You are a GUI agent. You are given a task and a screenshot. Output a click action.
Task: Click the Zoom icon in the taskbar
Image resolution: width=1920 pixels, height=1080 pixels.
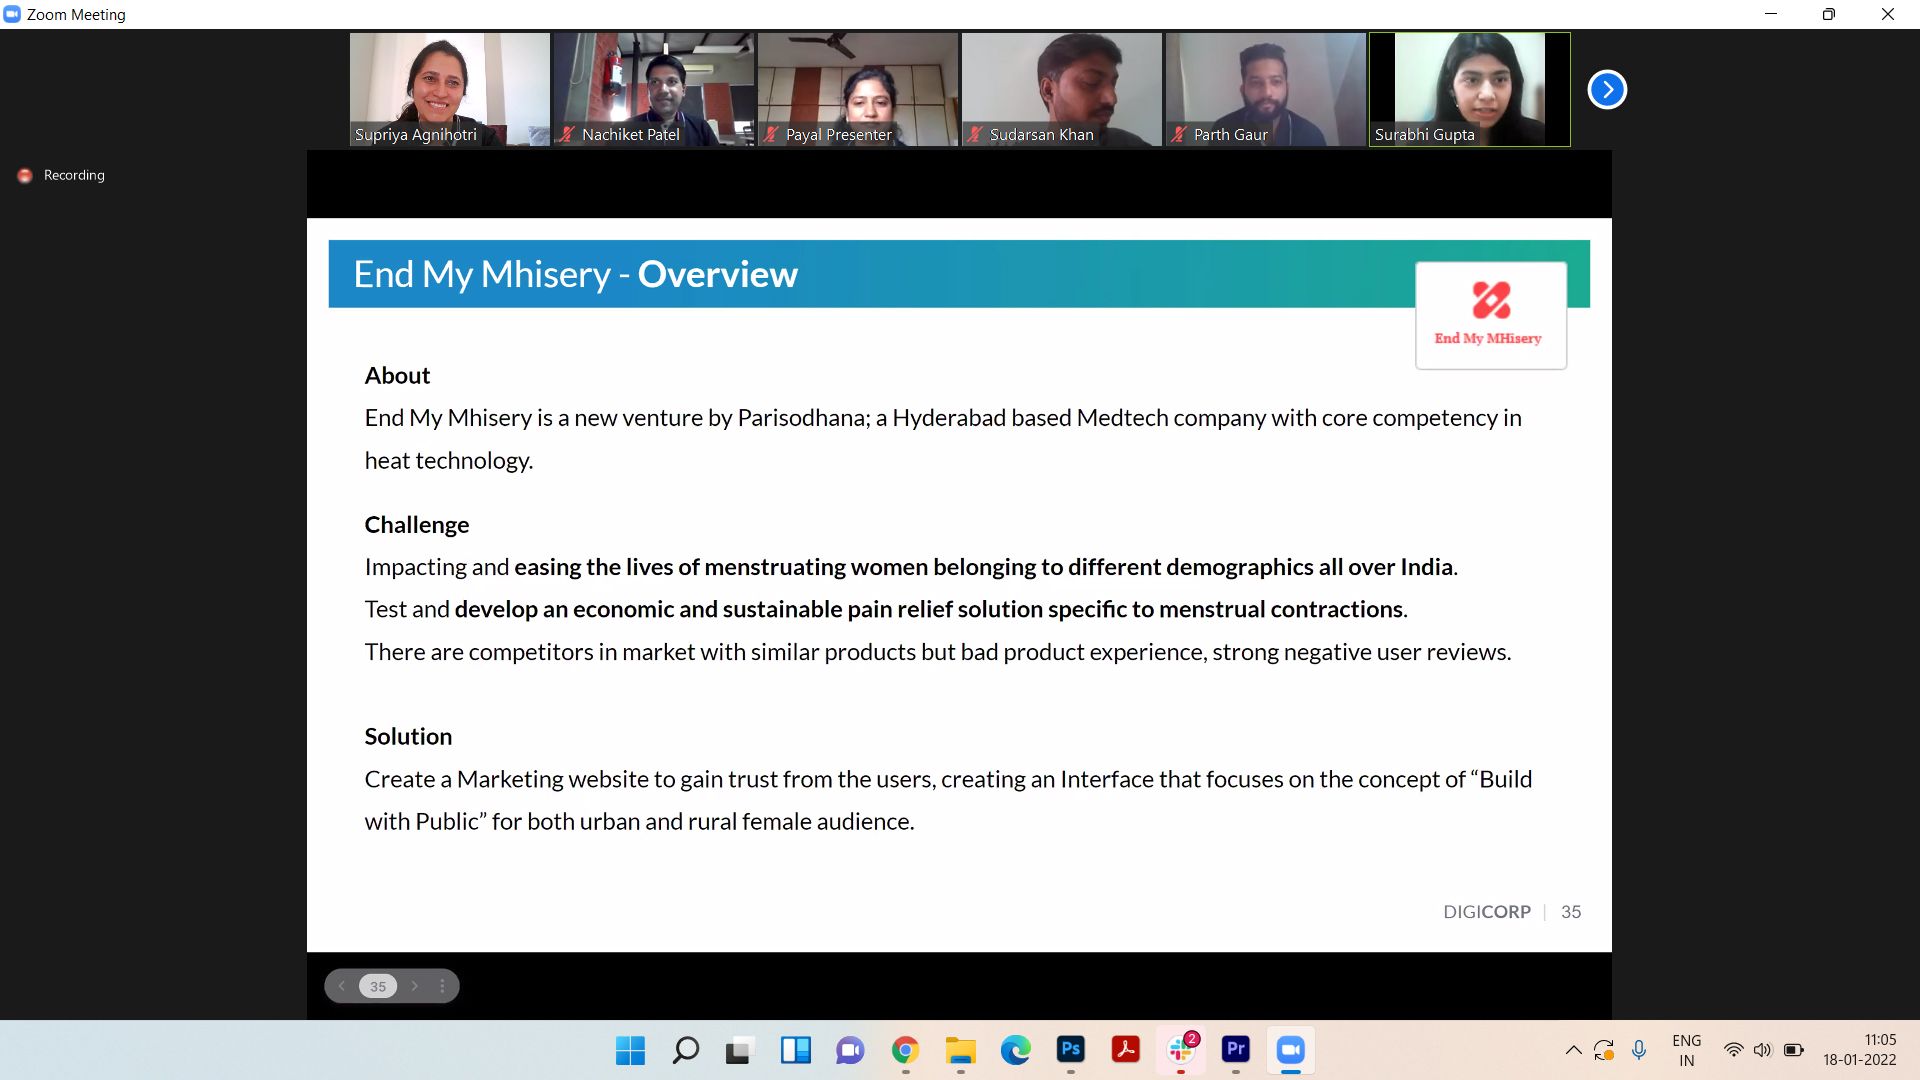click(x=1290, y=1050)
